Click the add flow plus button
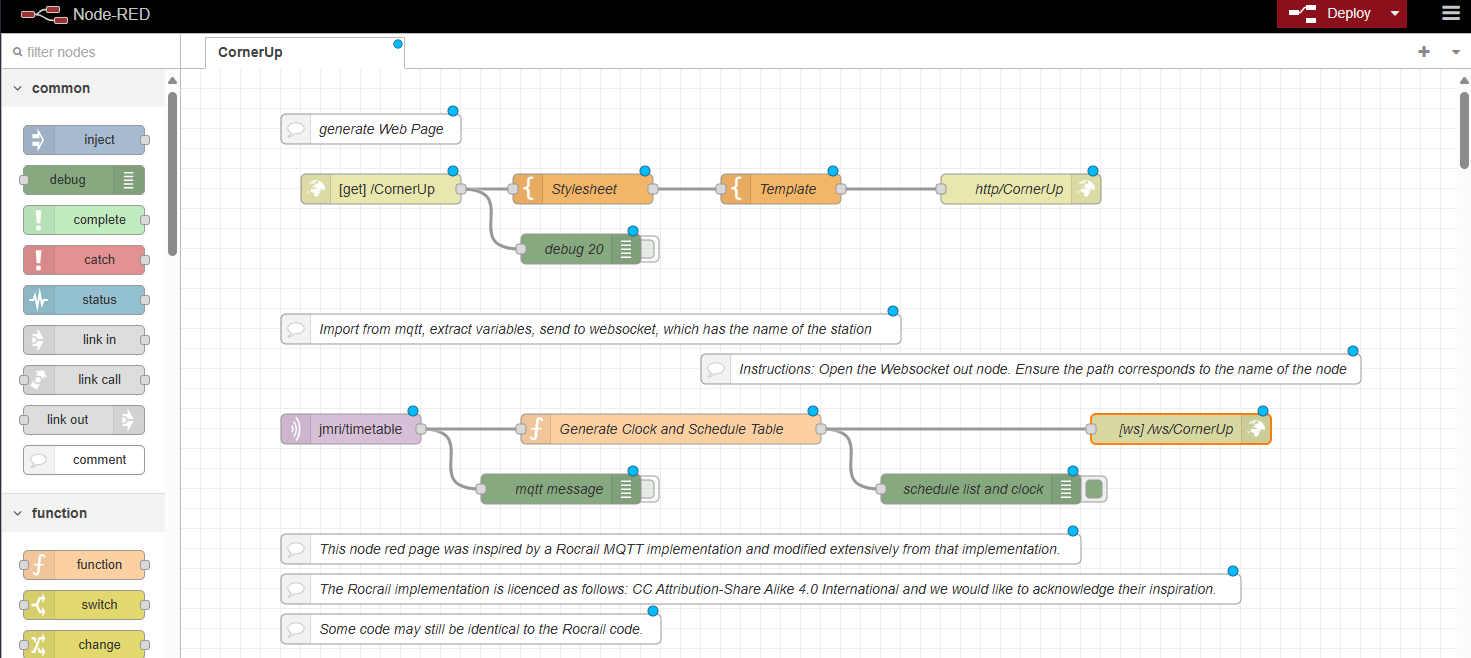 (1423, 51)
